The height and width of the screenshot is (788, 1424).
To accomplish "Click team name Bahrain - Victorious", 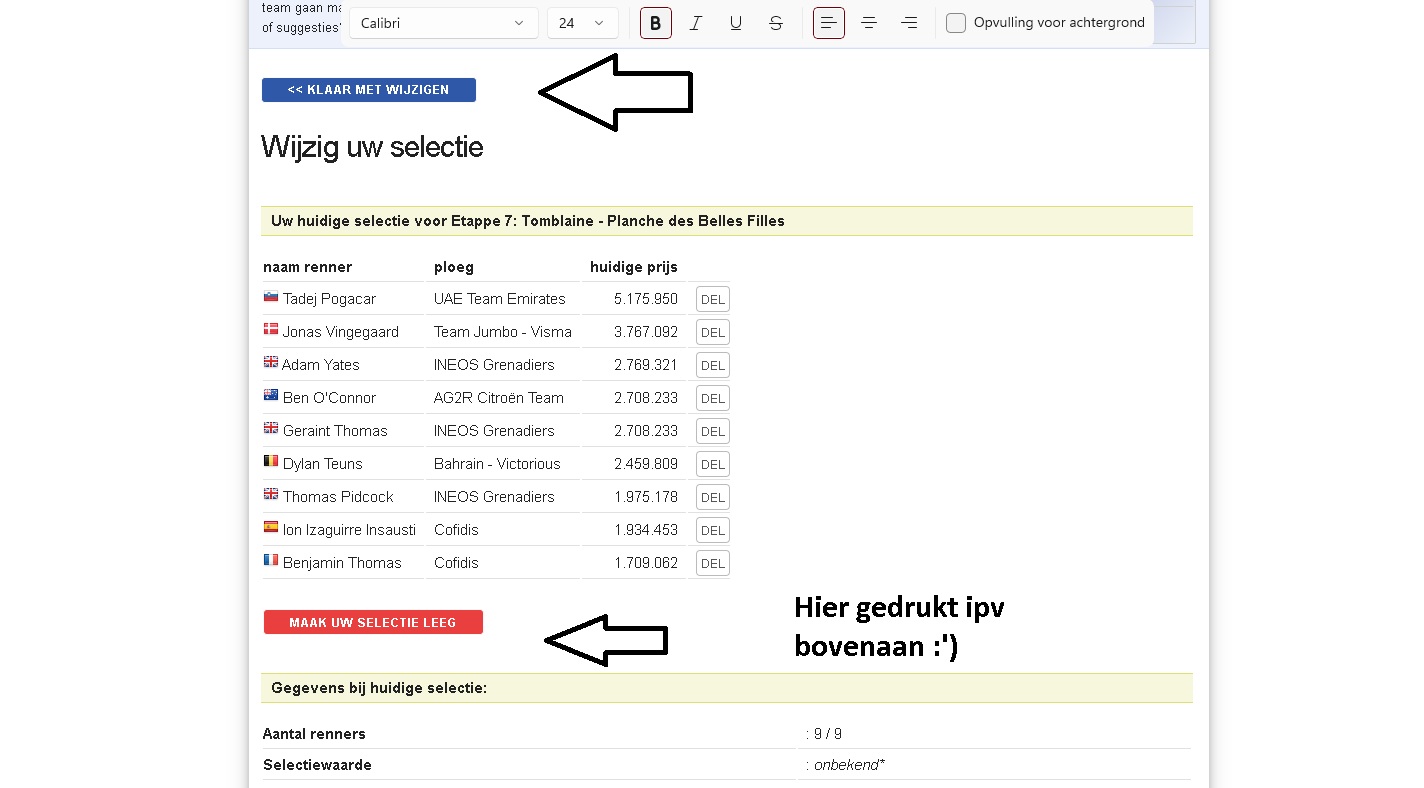I will pos(497,464).
